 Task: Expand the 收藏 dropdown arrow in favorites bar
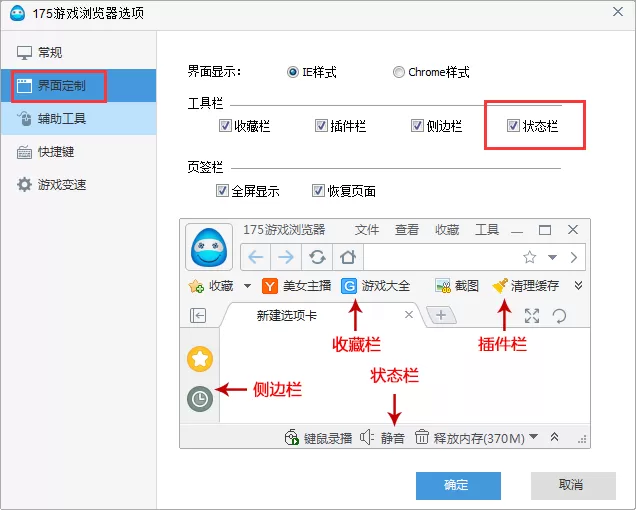click(247, 286)
